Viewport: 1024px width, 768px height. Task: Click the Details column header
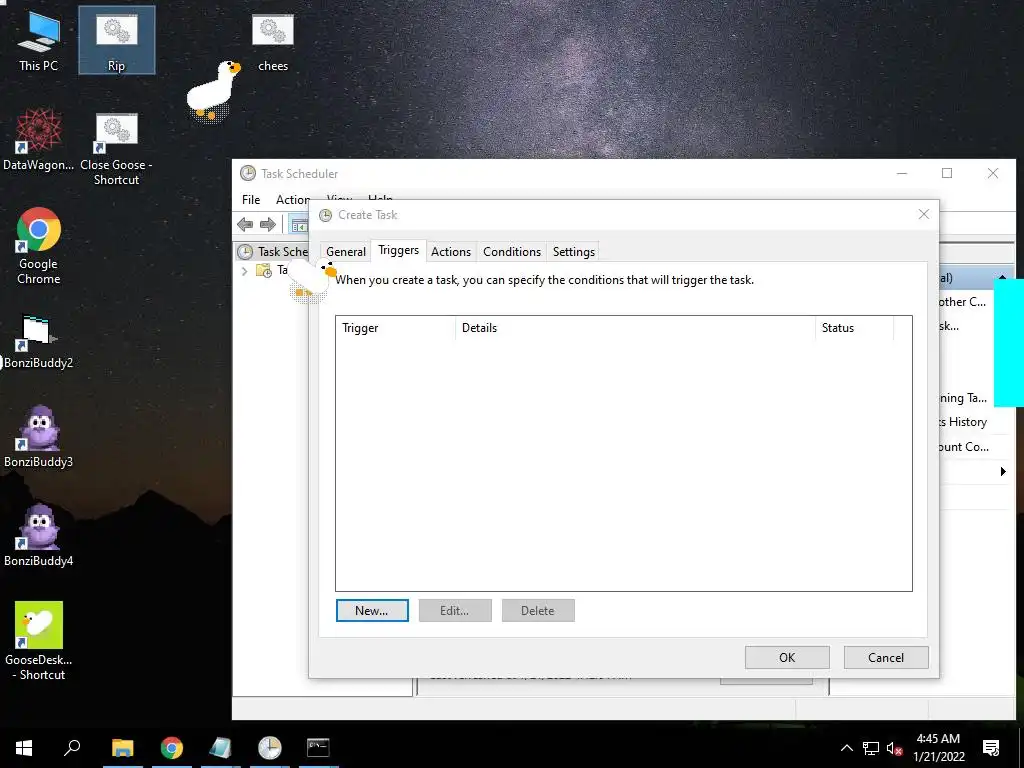coord(635,328)
